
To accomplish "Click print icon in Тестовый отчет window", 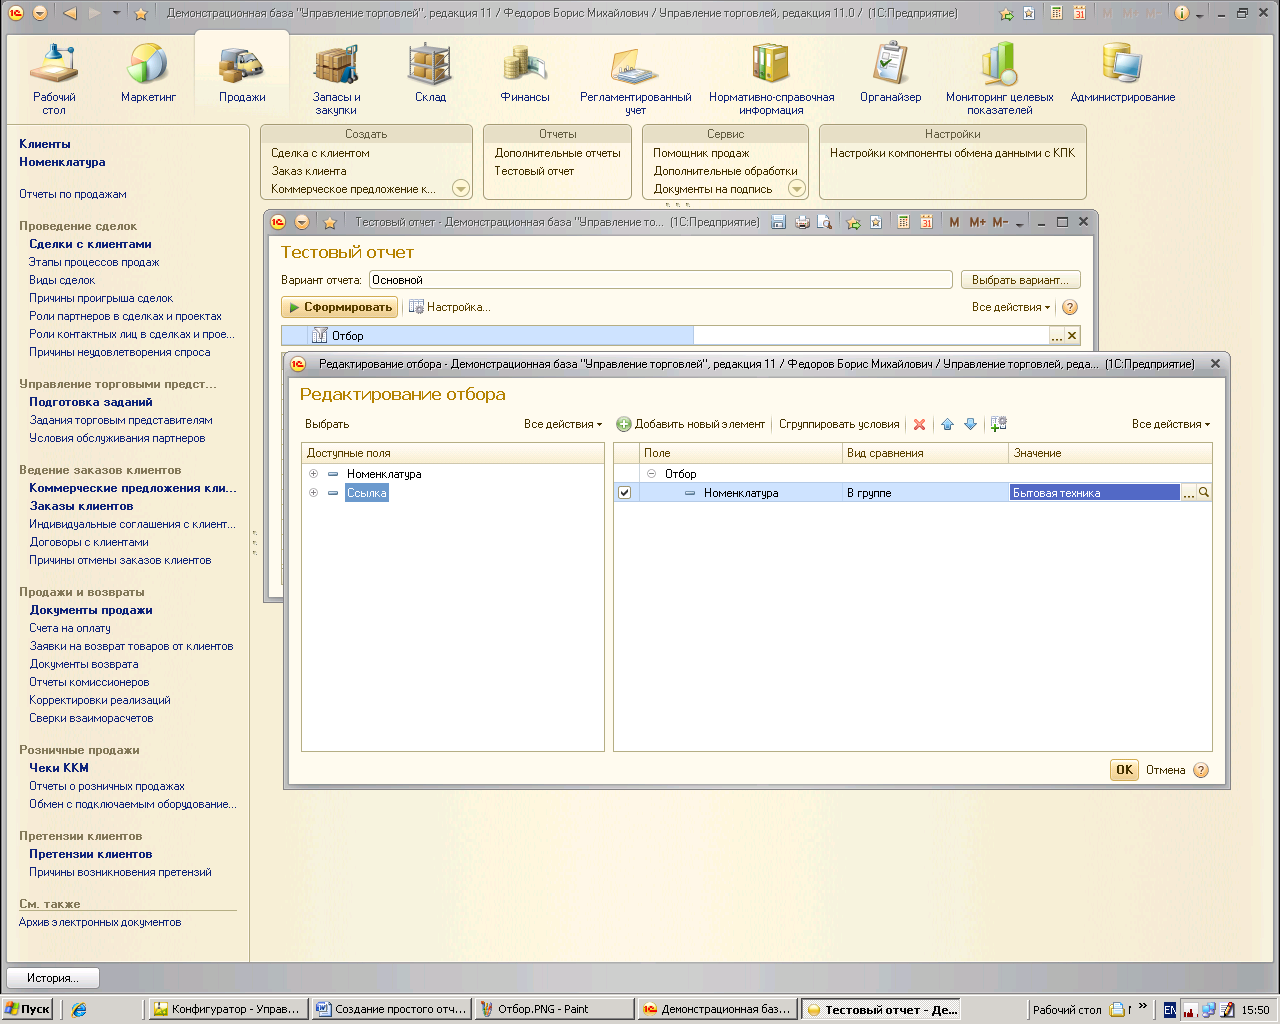I will [x=802, y=222].
